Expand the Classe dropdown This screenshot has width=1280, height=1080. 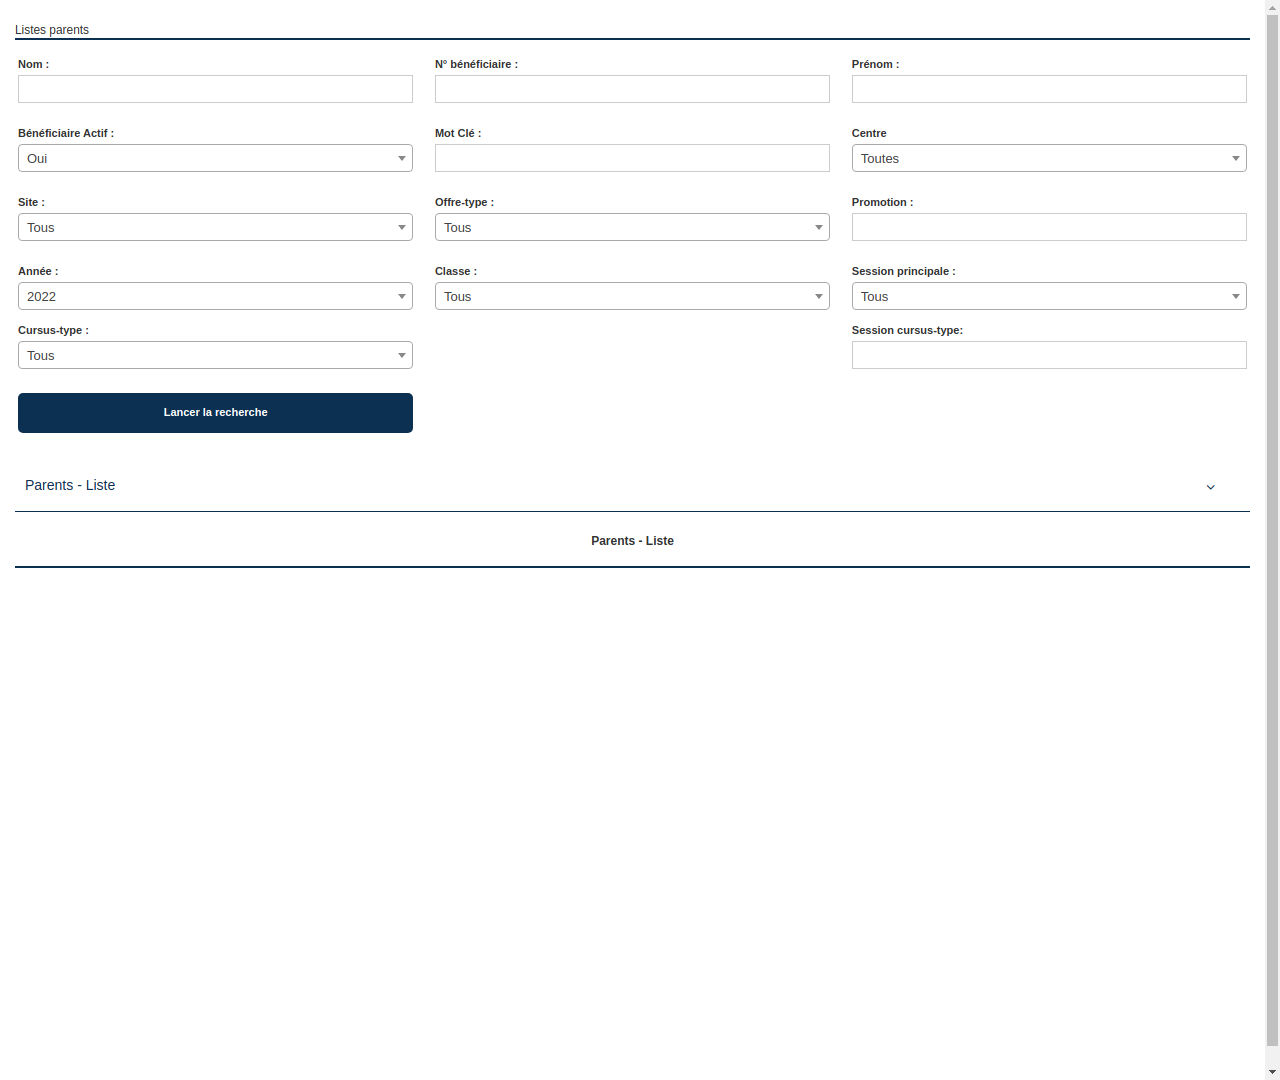click(x=632, y=296)
